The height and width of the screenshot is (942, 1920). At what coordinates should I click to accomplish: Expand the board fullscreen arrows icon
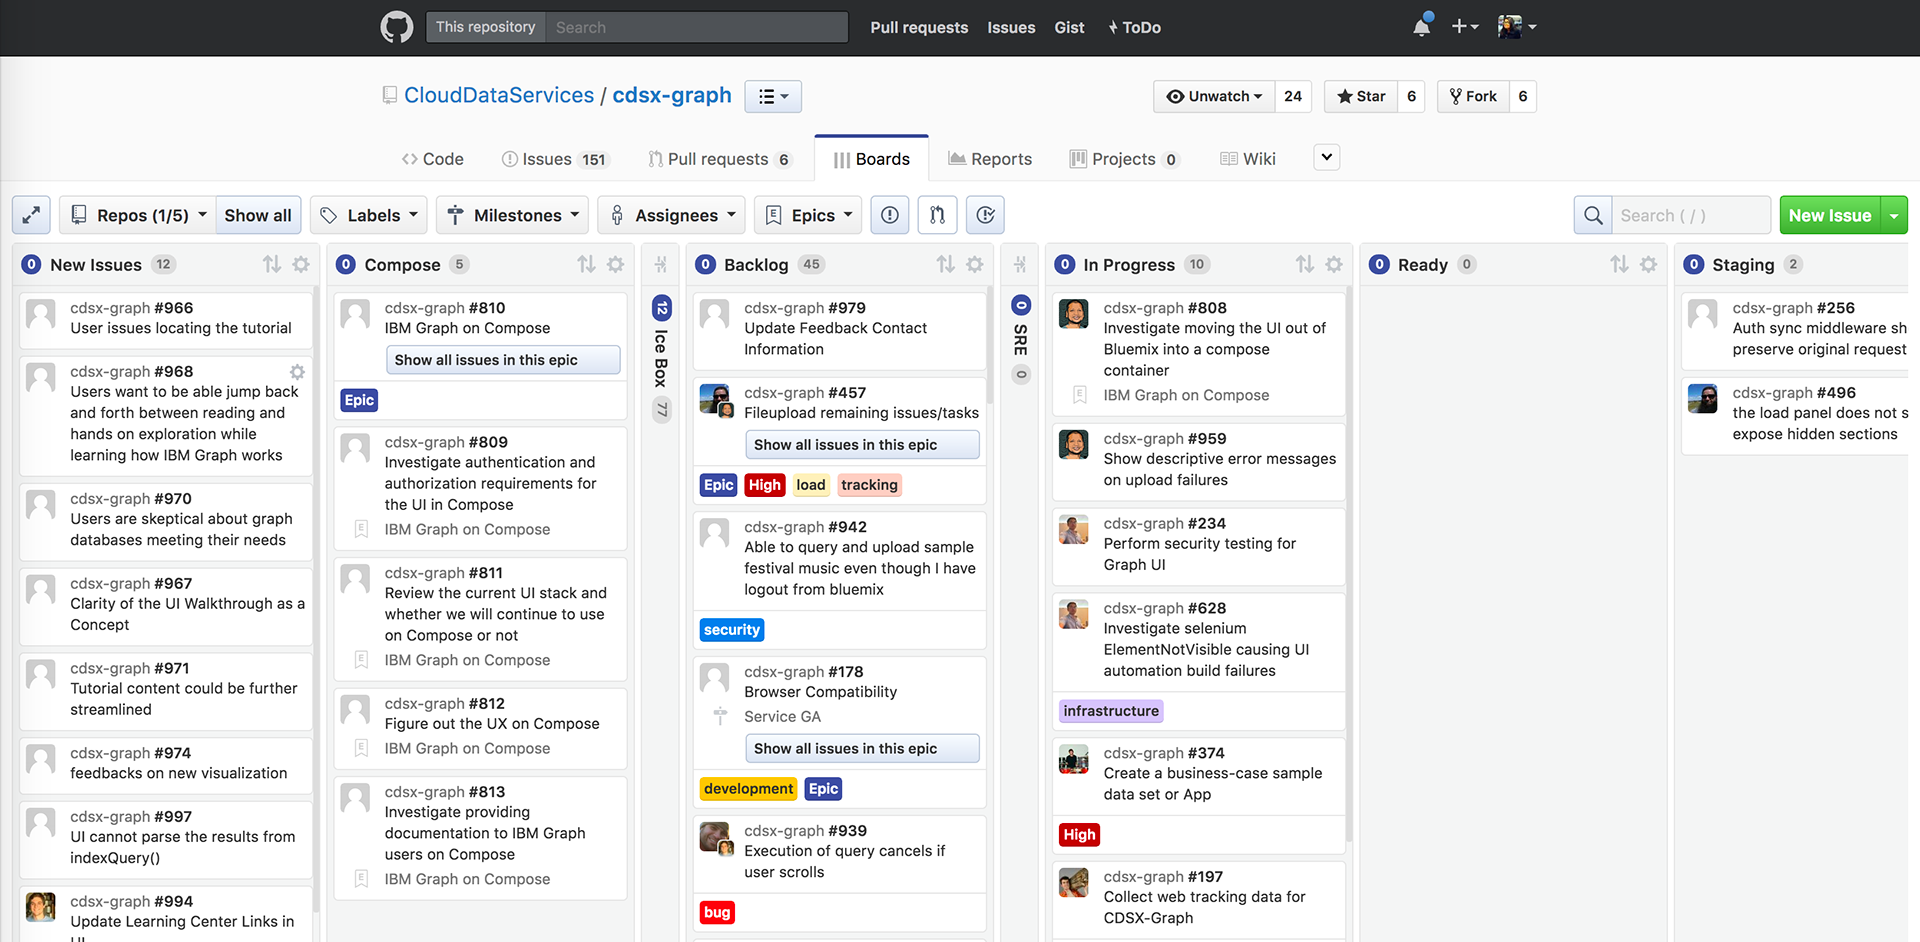31,215
